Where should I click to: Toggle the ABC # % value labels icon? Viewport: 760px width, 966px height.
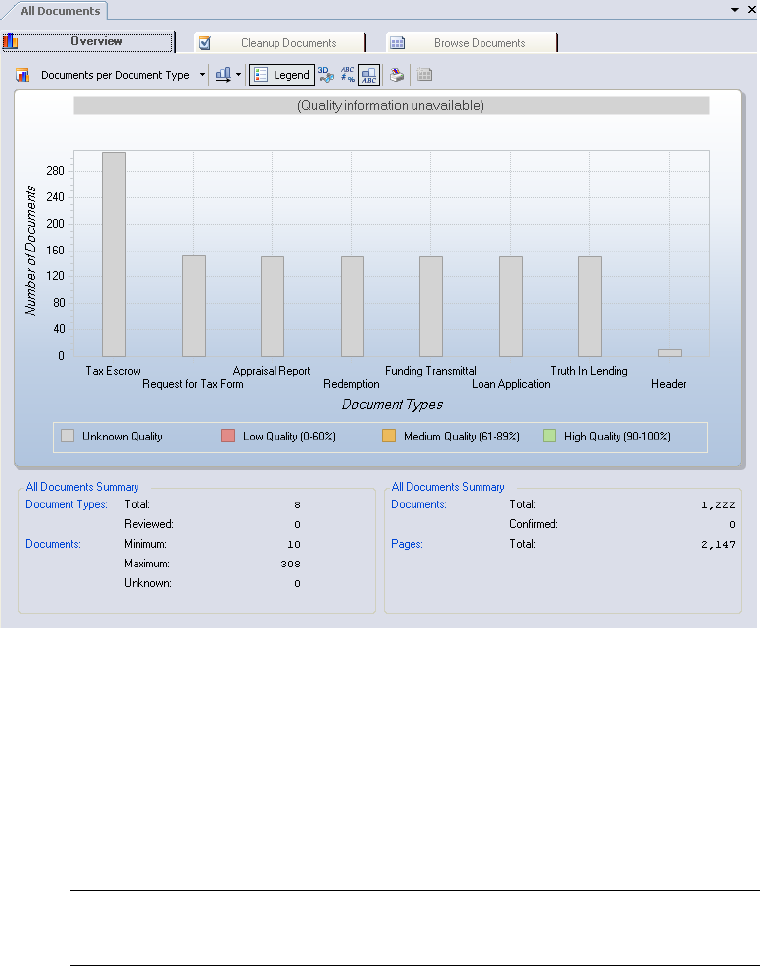[347, 75]
